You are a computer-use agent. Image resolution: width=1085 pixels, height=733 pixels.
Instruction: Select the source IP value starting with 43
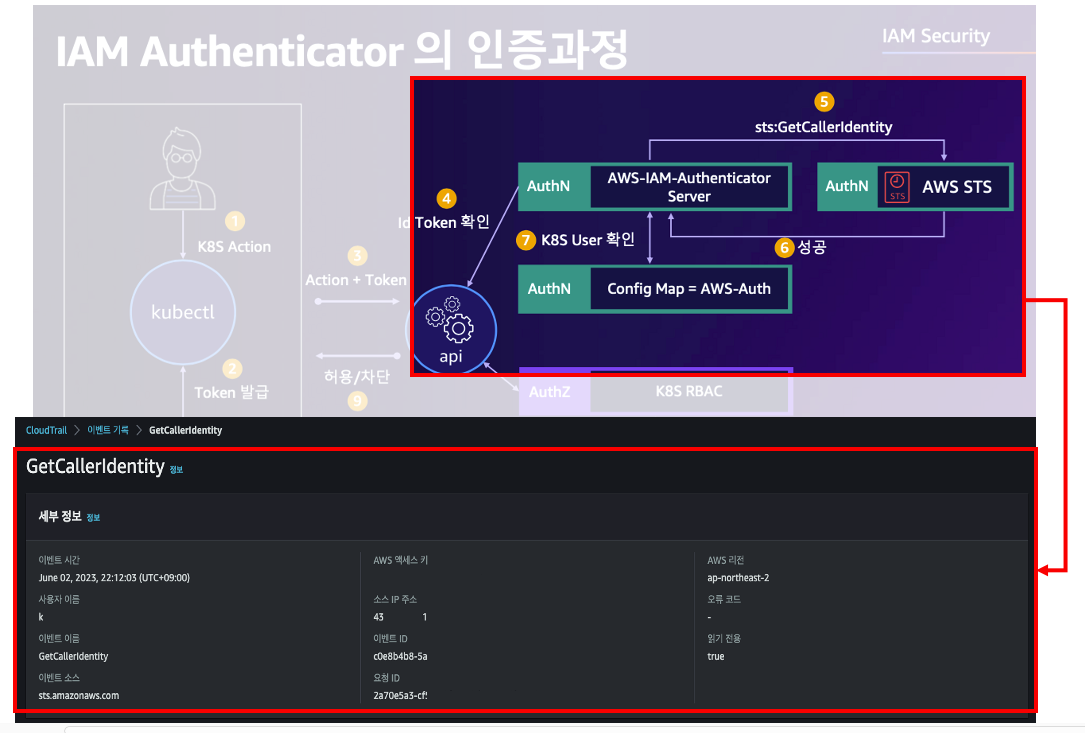pos(400,617)
